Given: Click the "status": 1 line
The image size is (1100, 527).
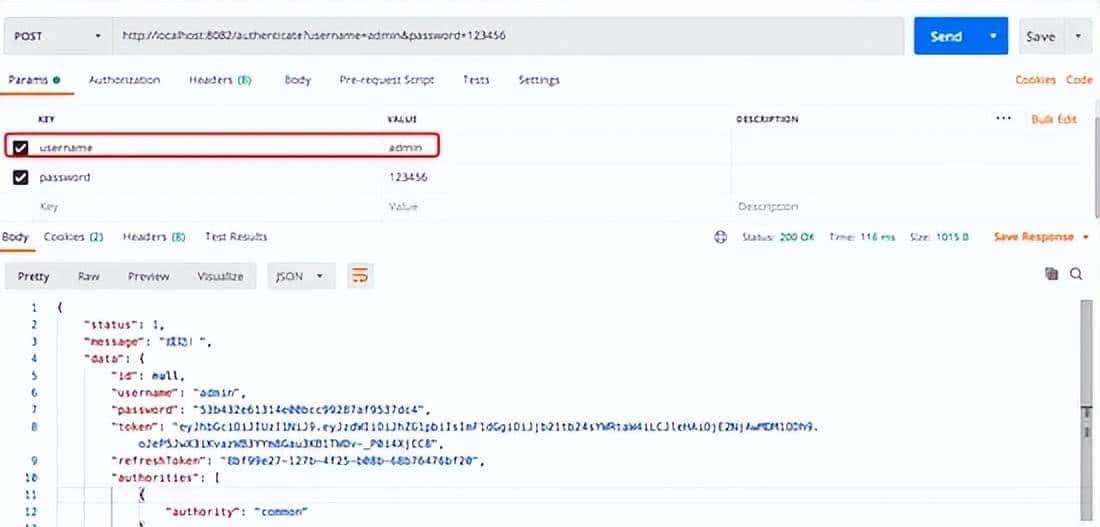Looking at the screenshot, I should point(123,324).
